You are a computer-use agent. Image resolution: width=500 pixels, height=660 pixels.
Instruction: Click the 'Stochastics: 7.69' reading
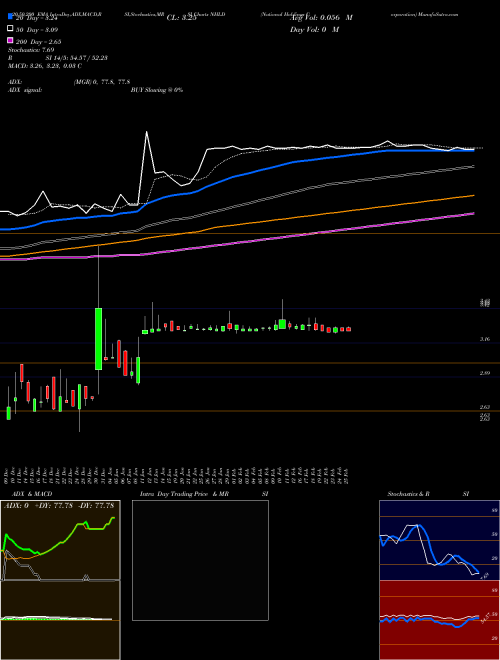(x=31, y=50)
